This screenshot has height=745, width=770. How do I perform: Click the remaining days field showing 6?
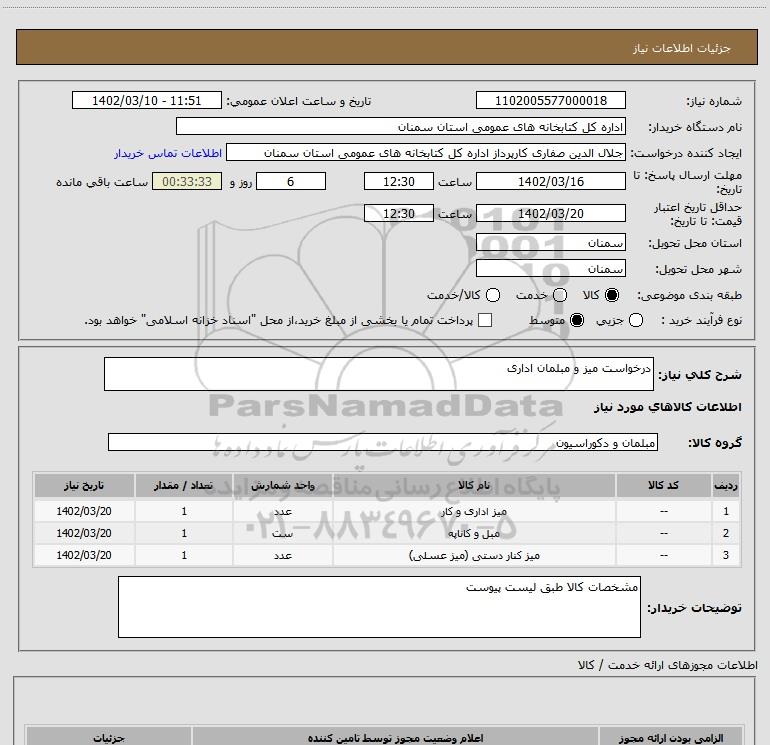tap(291, 181)
